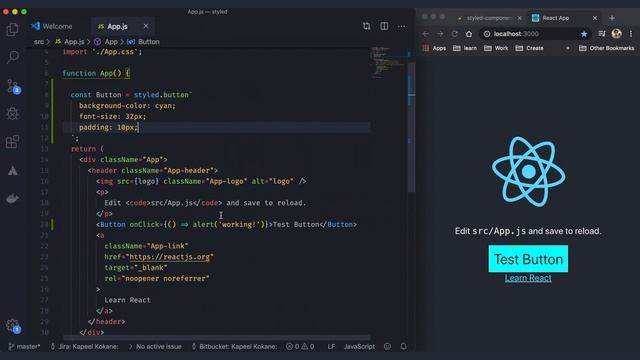Select the App.js editor tab
Viewport: 640px width, 360px height.
pyautogui.click(x=118, y=26)
